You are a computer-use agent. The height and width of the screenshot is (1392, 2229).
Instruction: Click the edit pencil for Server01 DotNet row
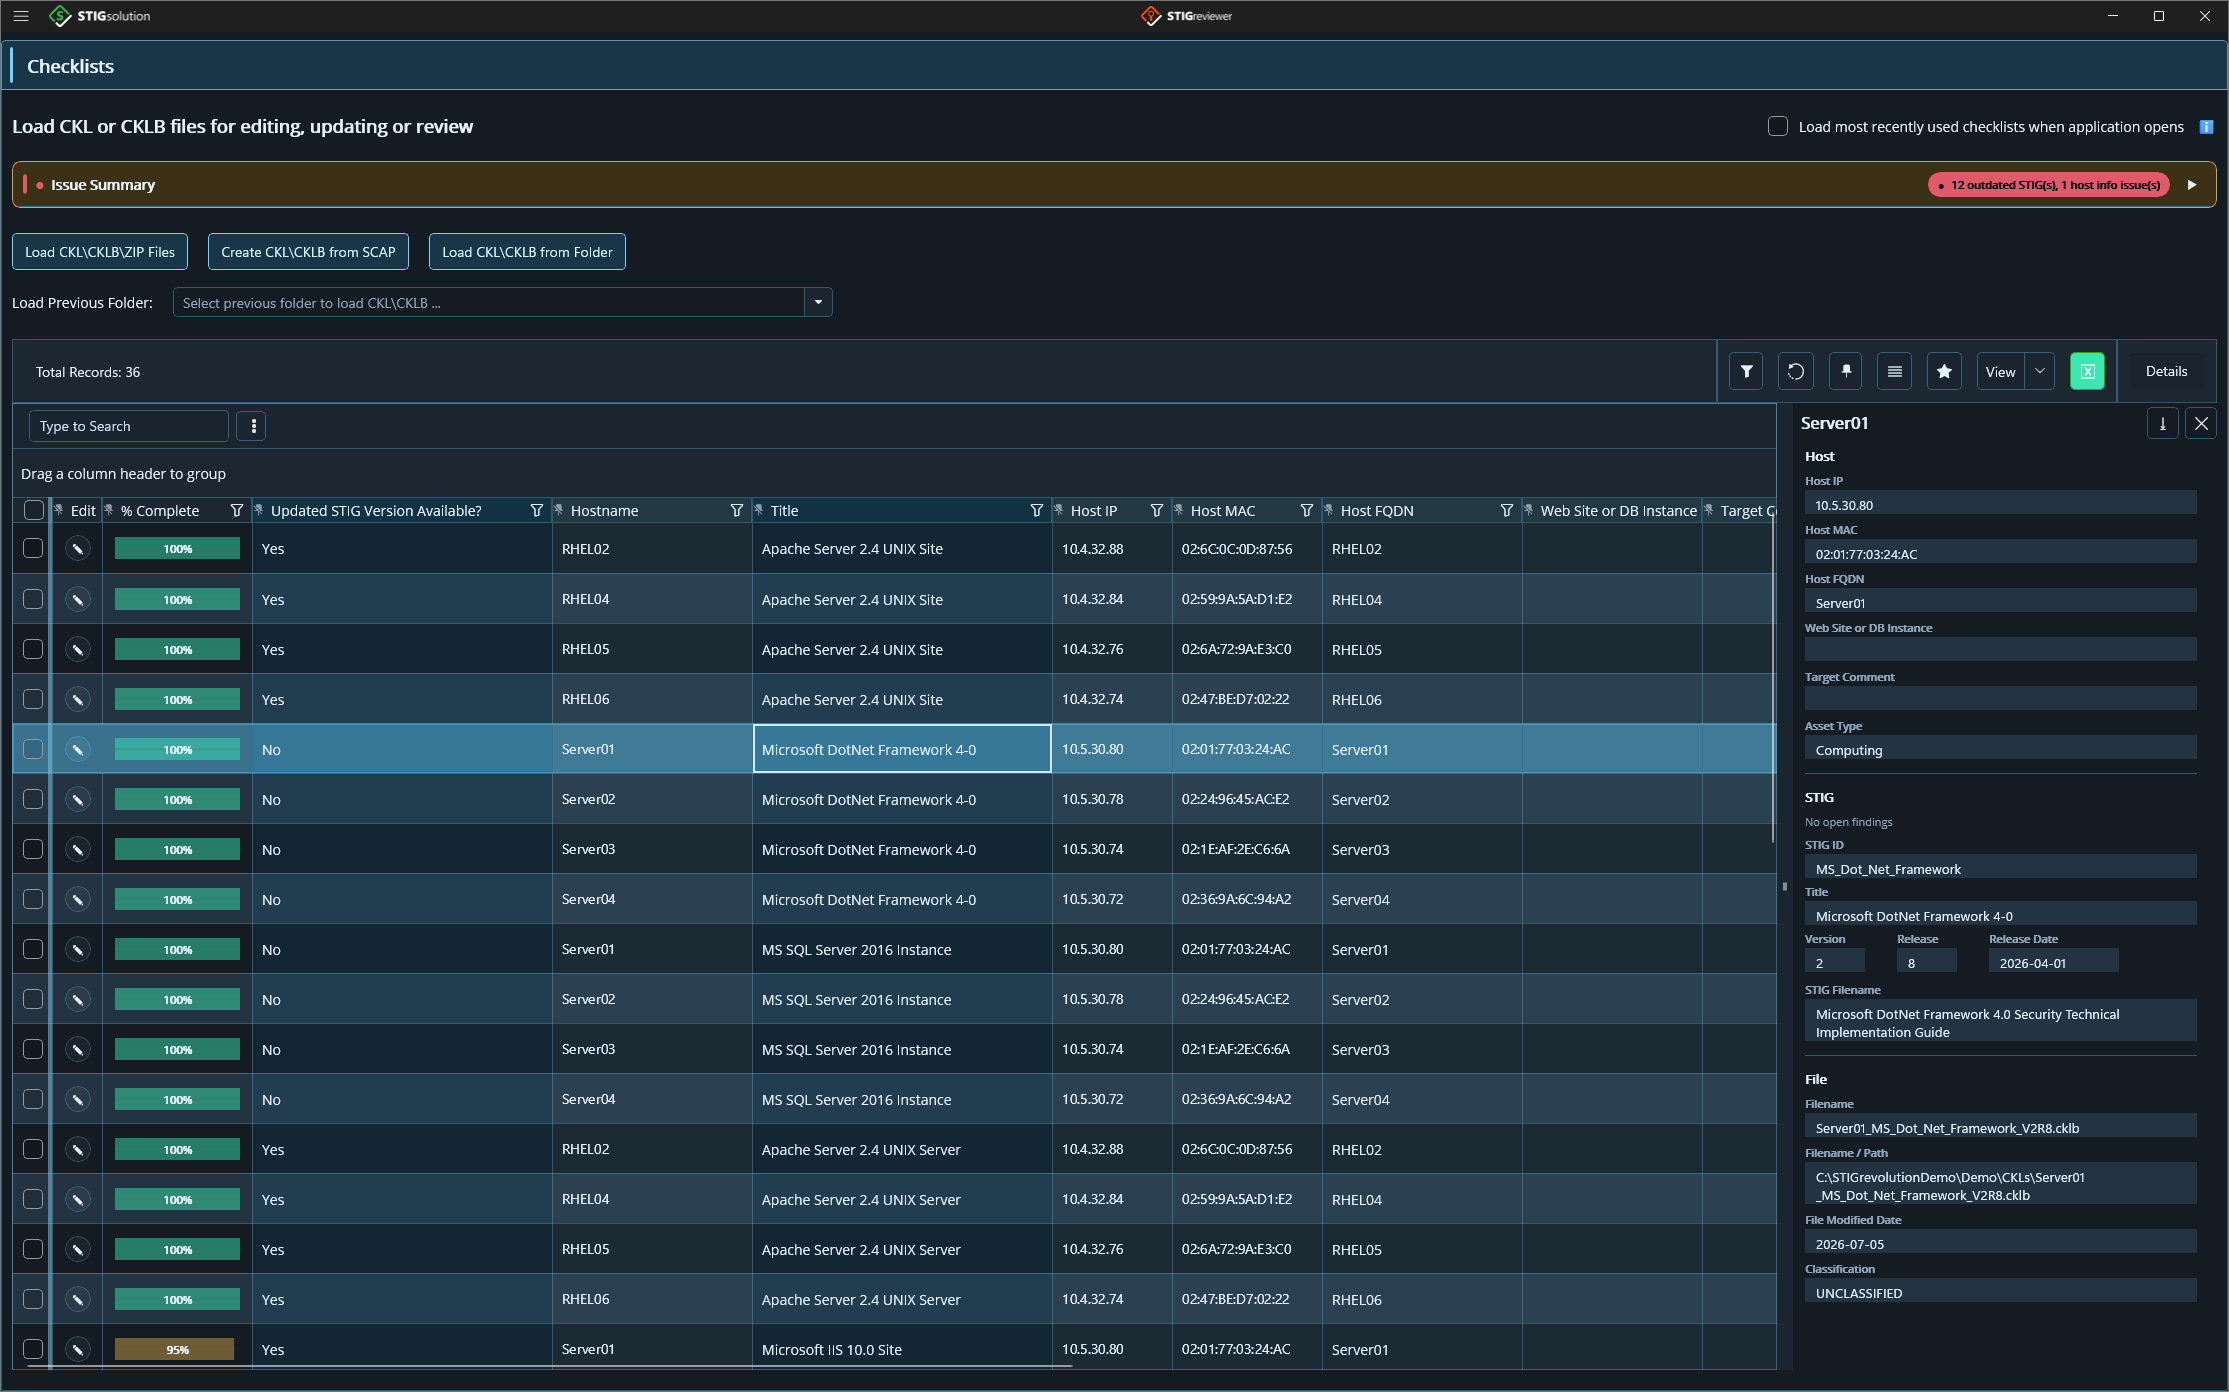[x=77, y=749]
